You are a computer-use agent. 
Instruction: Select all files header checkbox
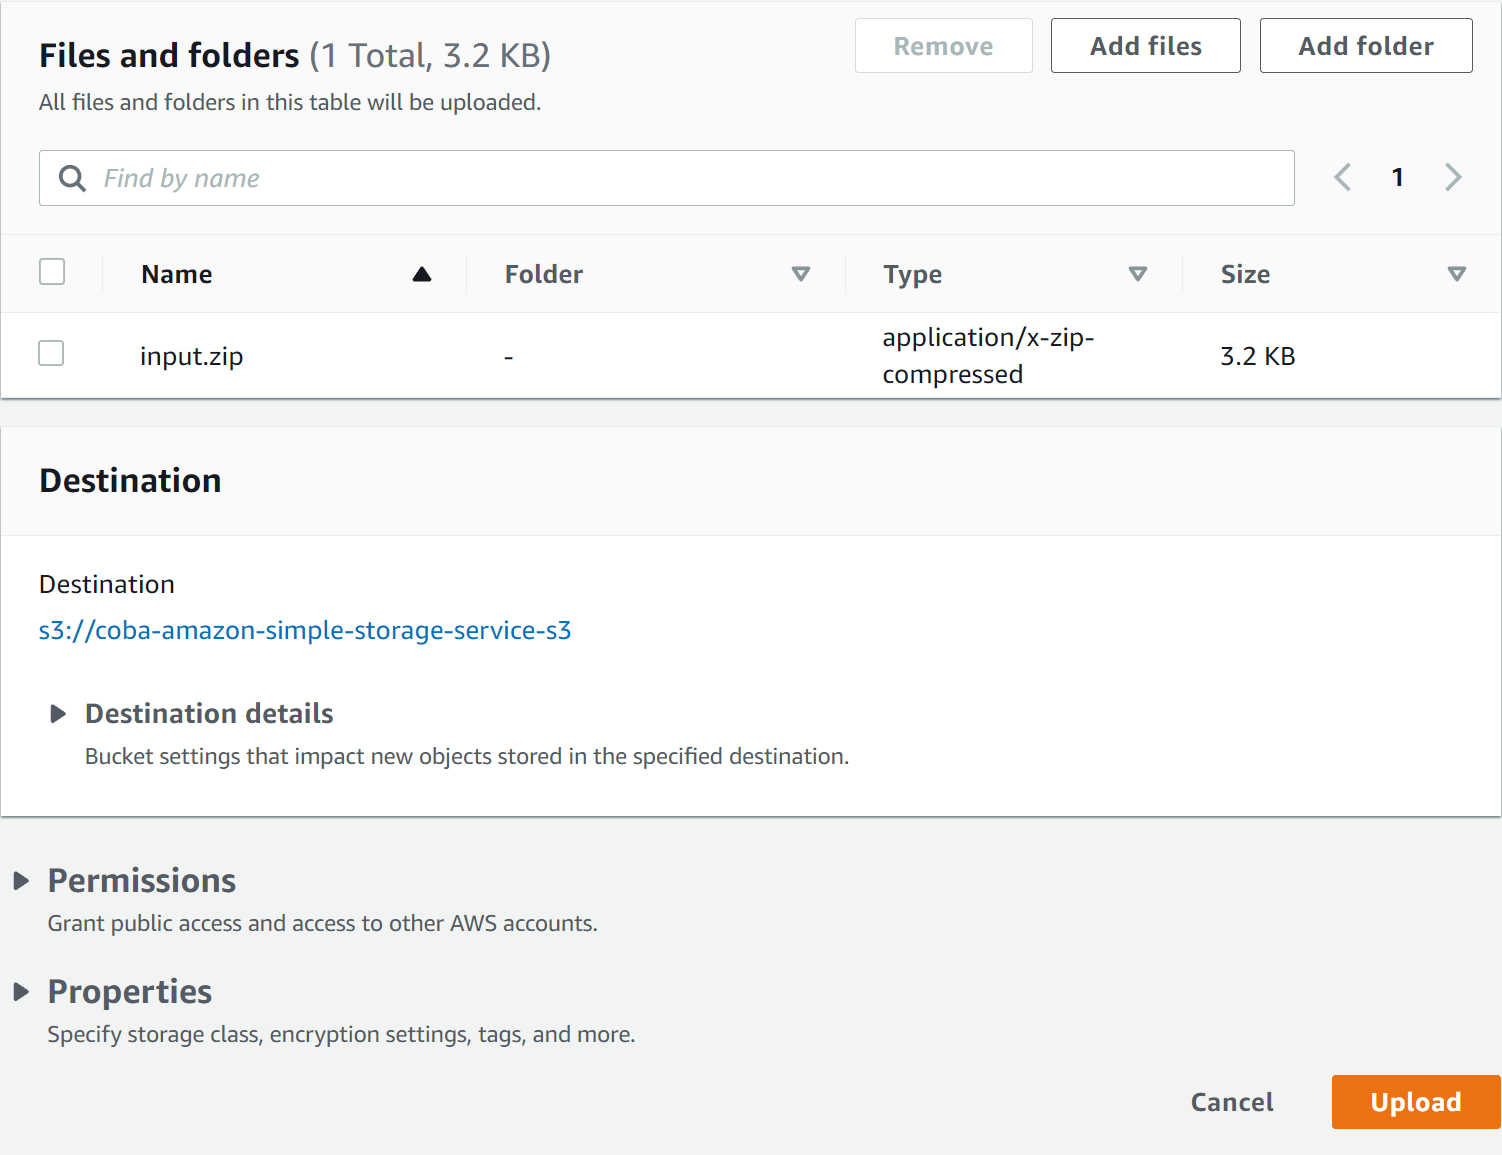[x=52, y=272]
